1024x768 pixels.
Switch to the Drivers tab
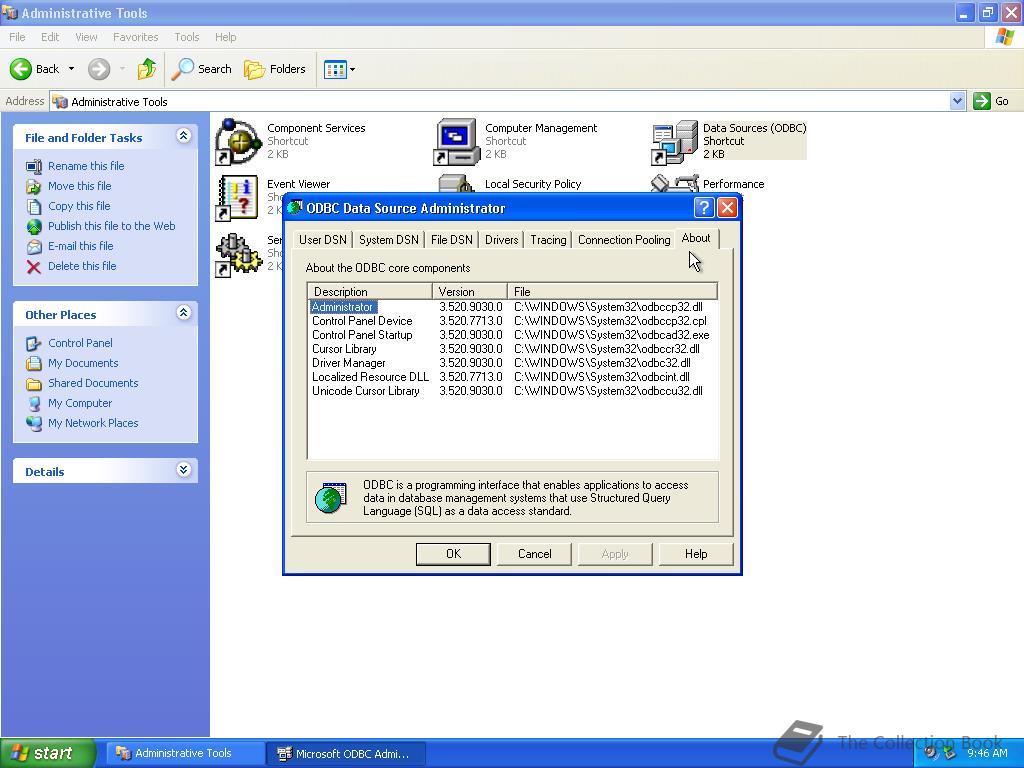502,240
